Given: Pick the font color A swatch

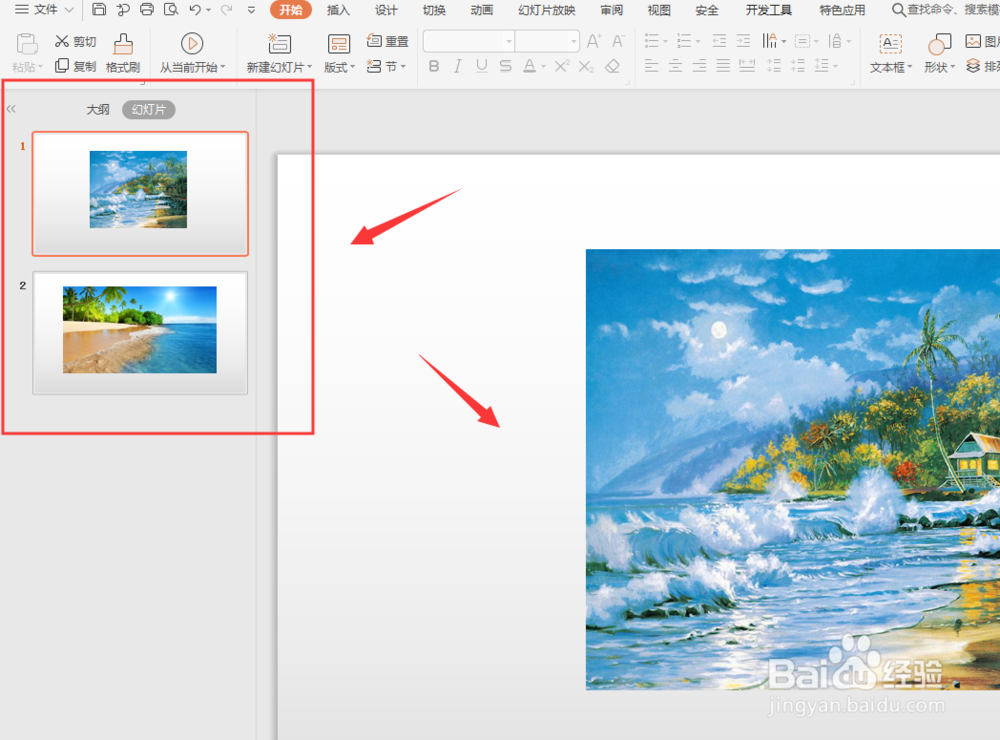Looking at the screenshot, I should point(529,66).
